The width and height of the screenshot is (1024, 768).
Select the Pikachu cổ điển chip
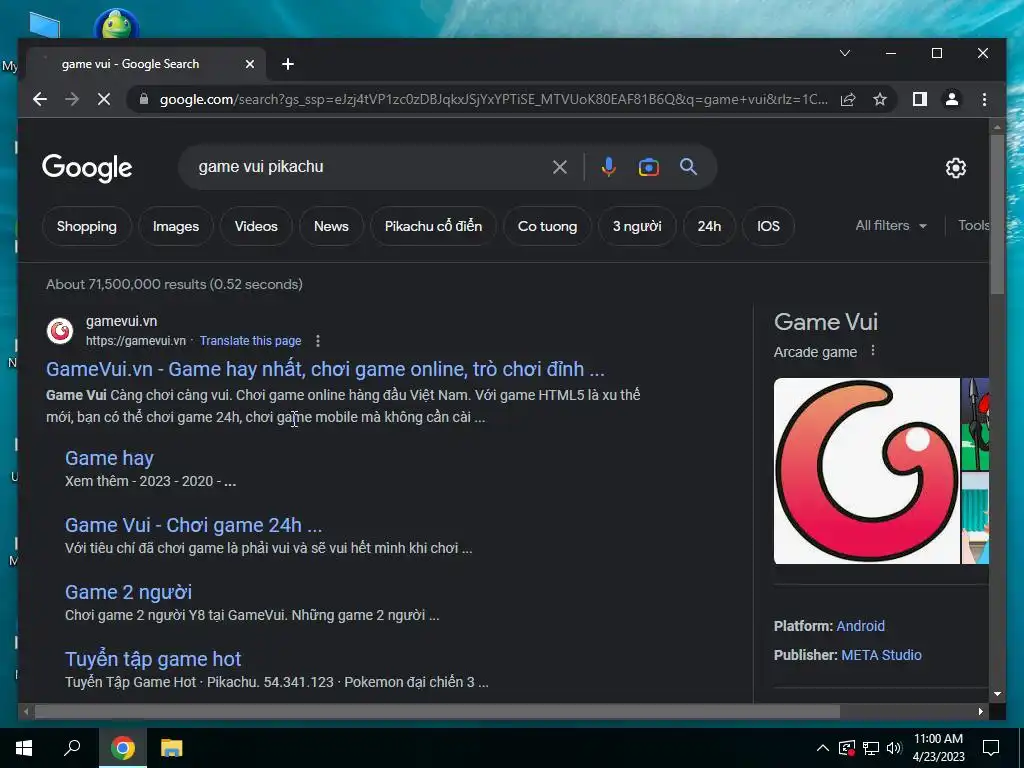[433, 226]
